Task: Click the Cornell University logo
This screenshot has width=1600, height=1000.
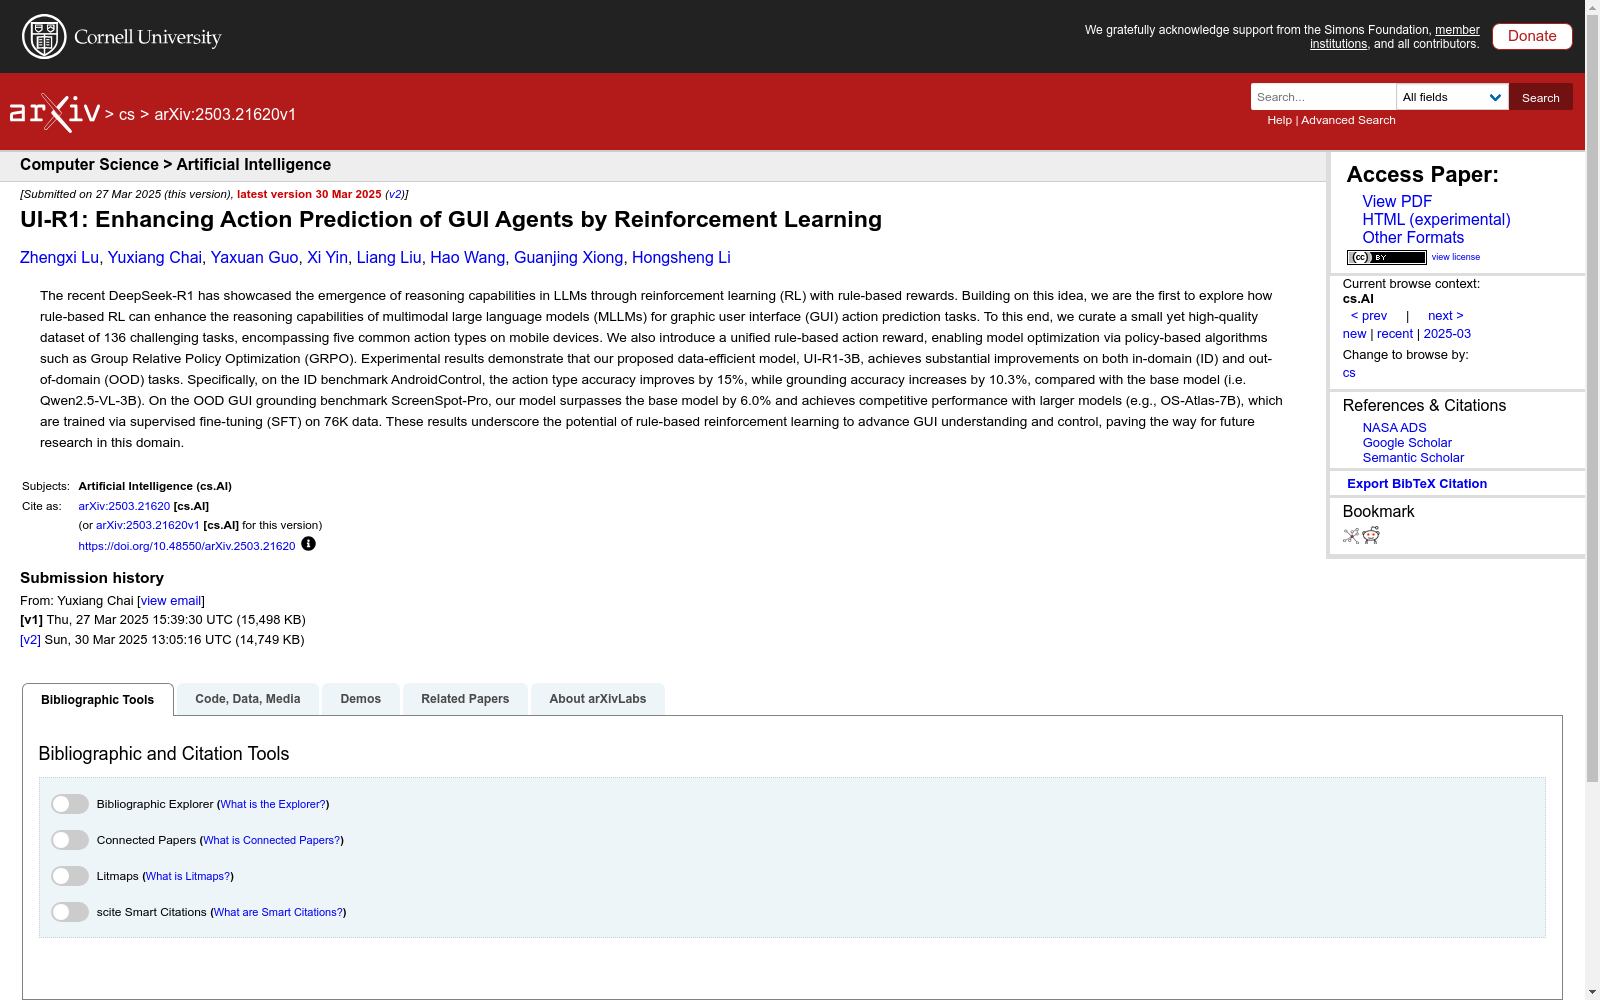Action: tap(121, 37)
